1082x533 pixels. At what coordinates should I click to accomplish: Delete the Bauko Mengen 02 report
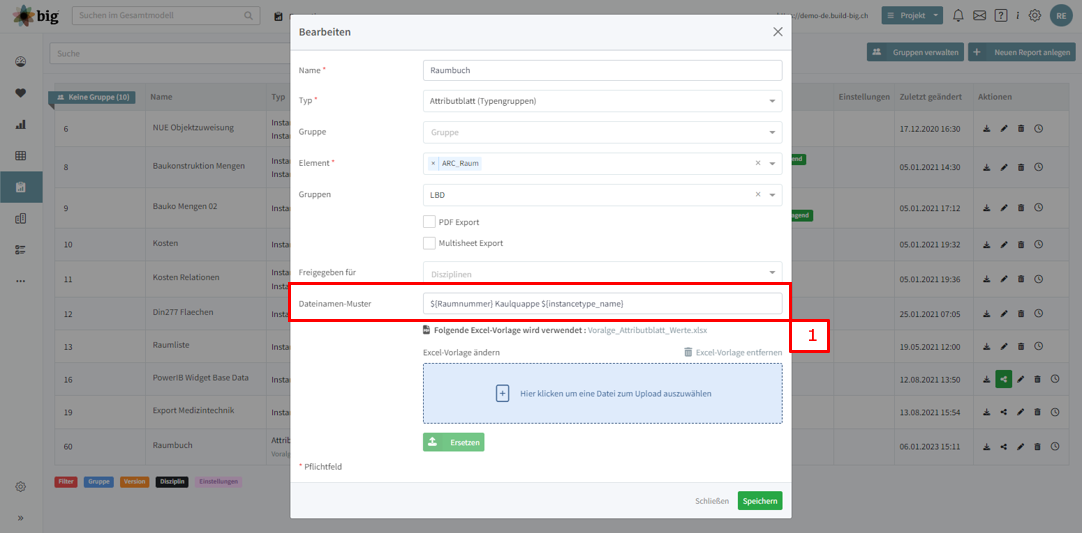coord(1021,206)
